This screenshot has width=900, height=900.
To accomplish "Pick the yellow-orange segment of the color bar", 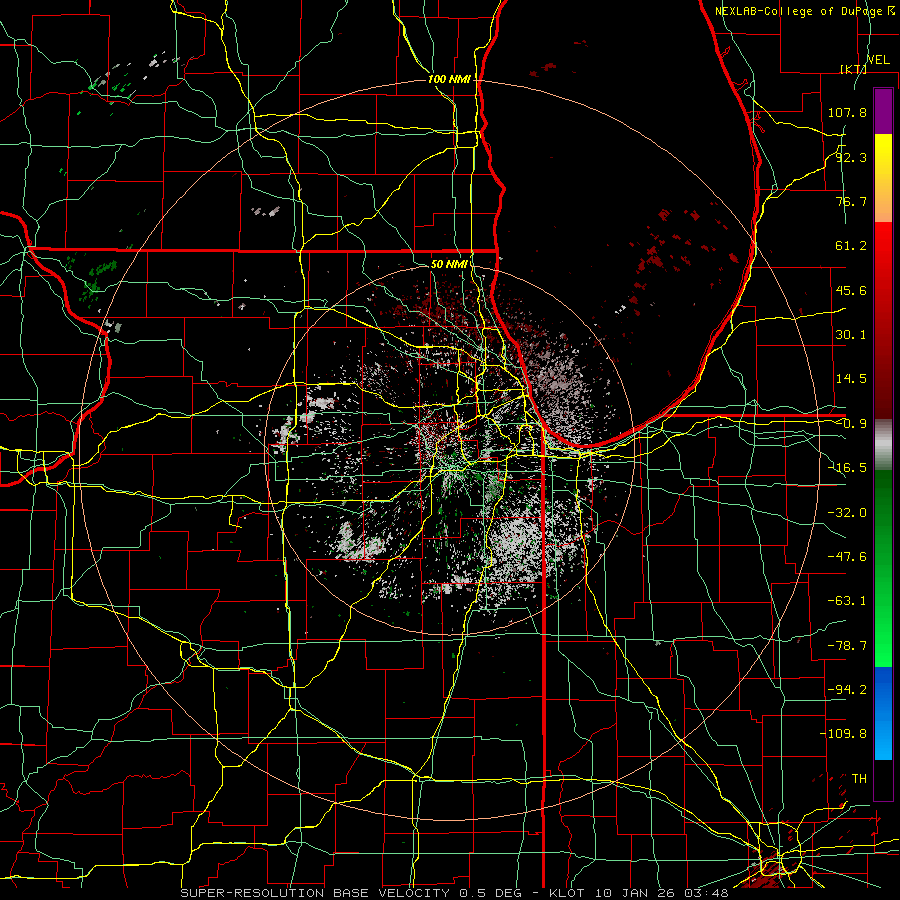I will click(883, 178).
